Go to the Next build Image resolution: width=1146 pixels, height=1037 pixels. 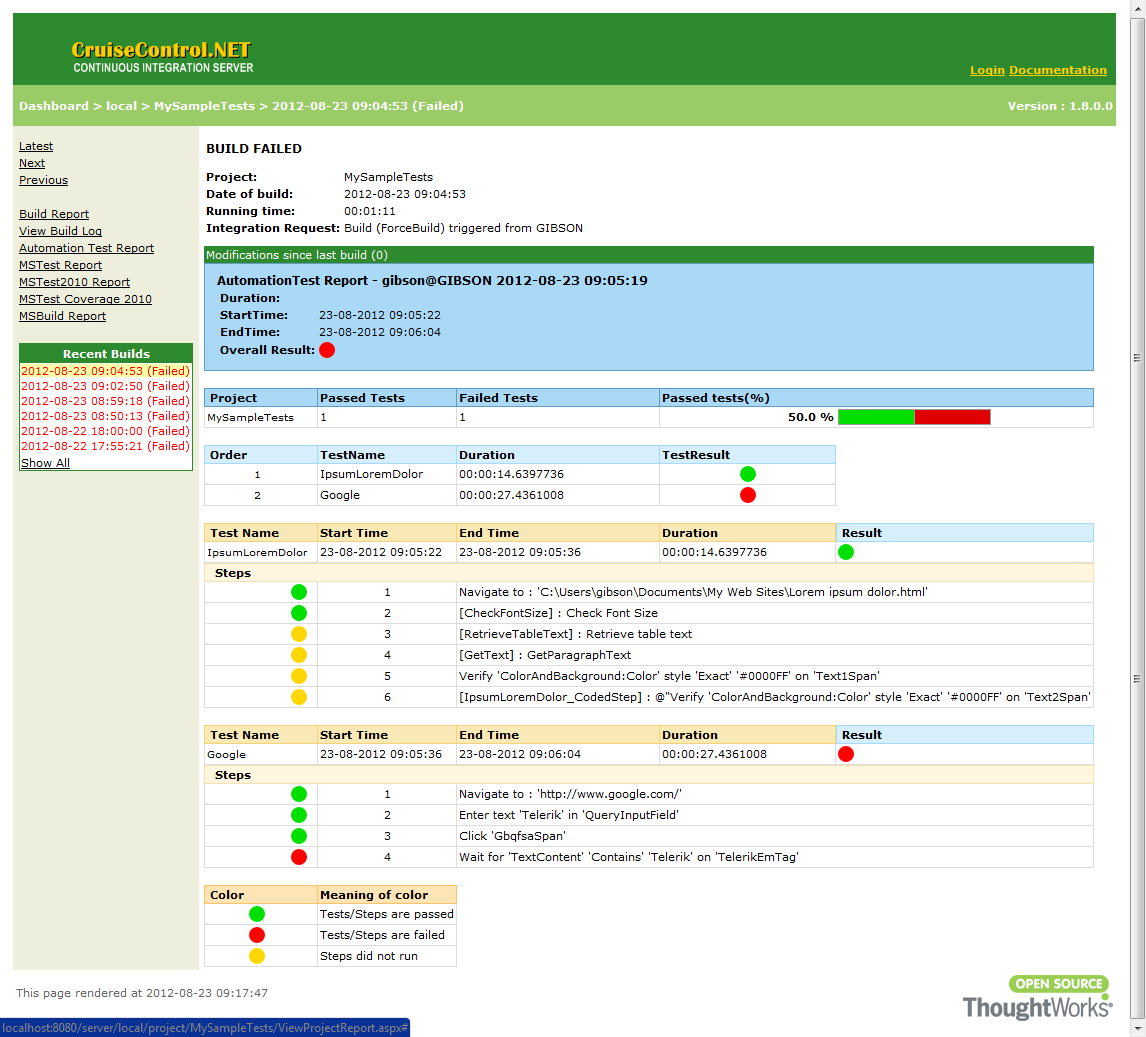(32, 163)
